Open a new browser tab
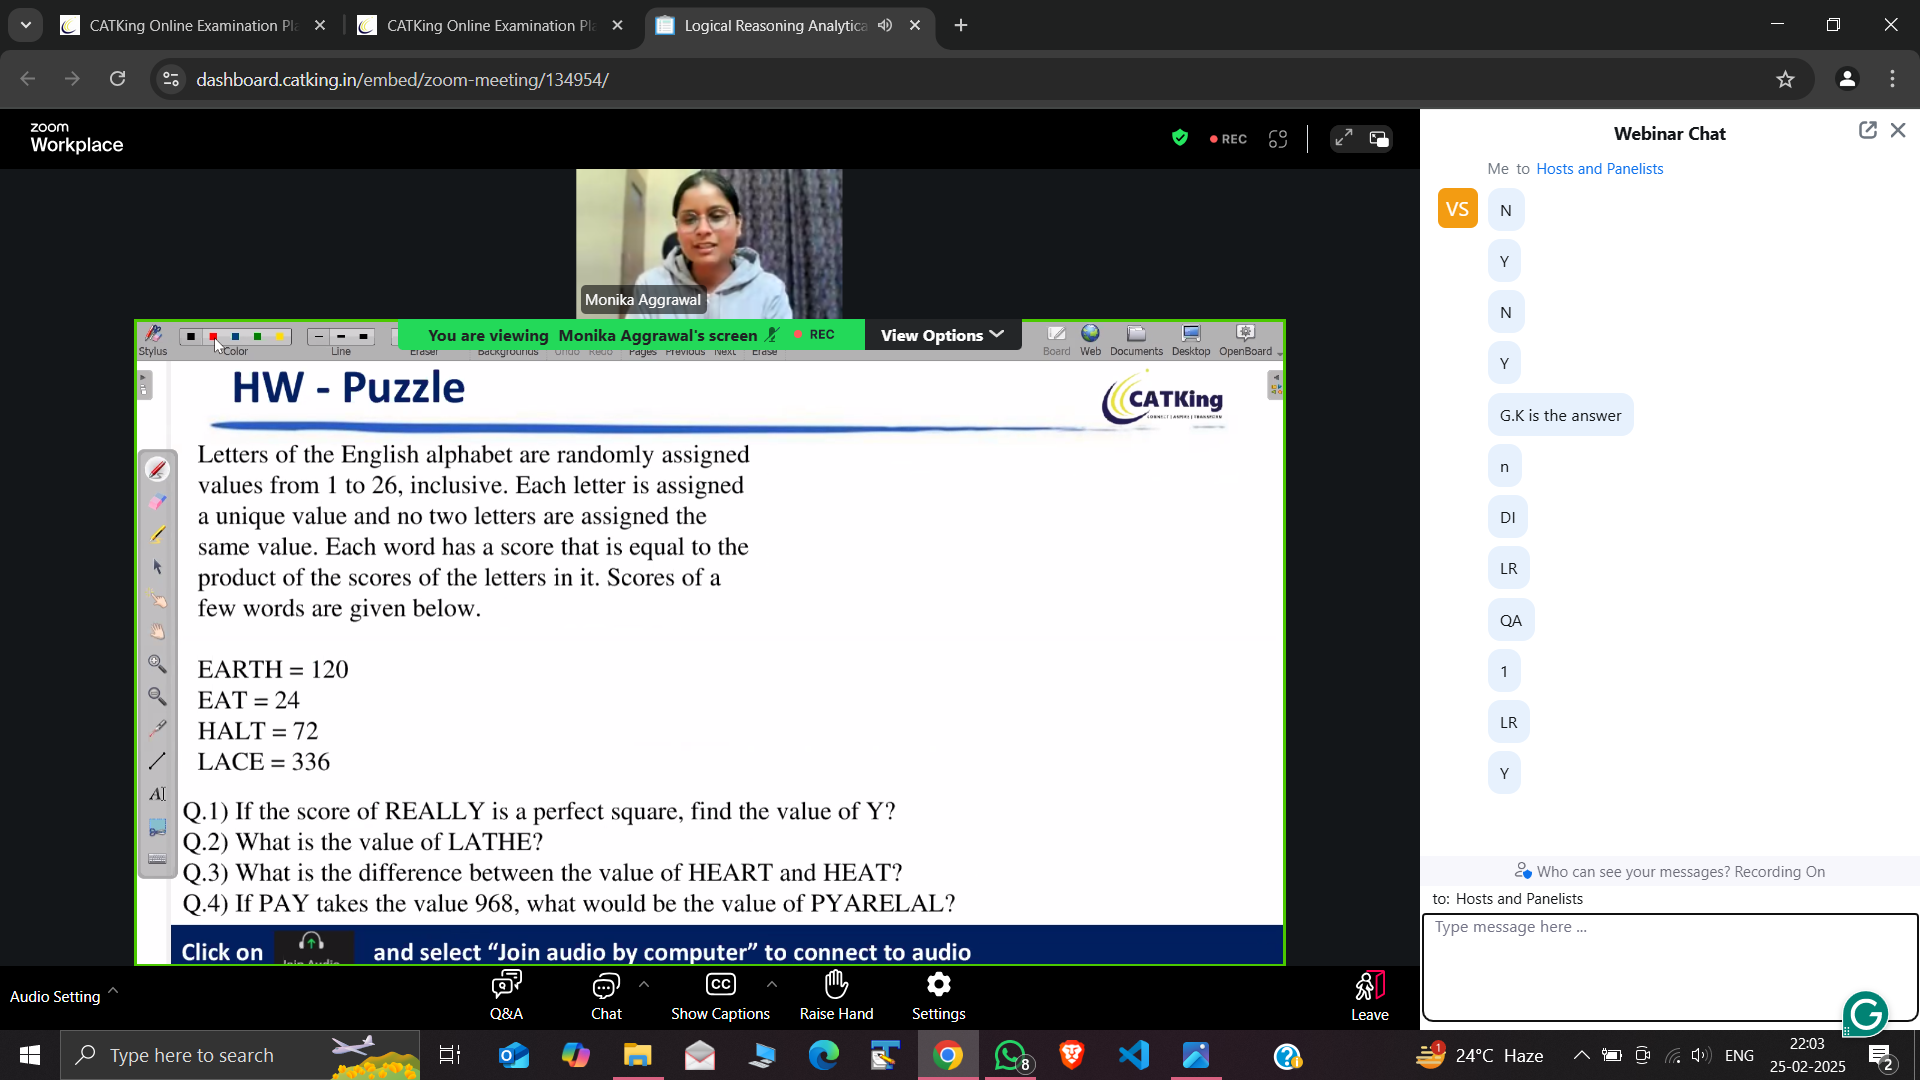Image resolution: width=1920 pixels, height=1080 pixels. click(961, 26)
